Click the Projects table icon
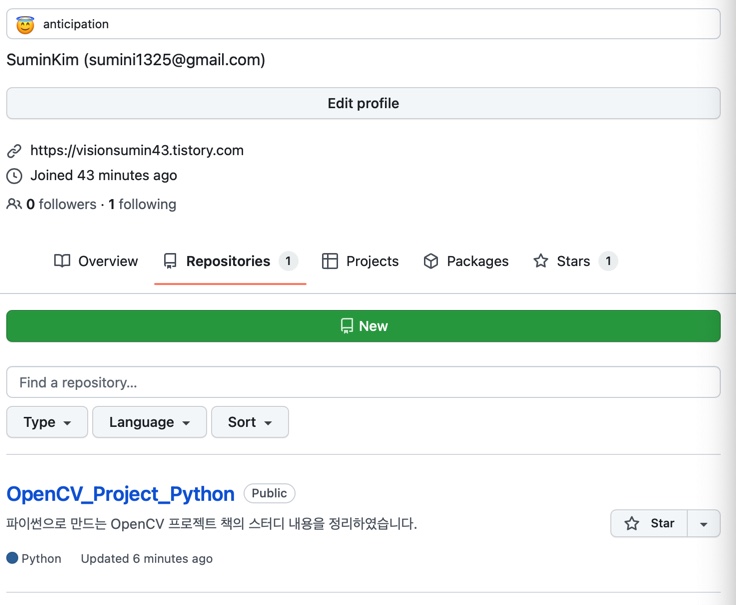The height and width of the screenshot is (605, 736). point(330,261)
